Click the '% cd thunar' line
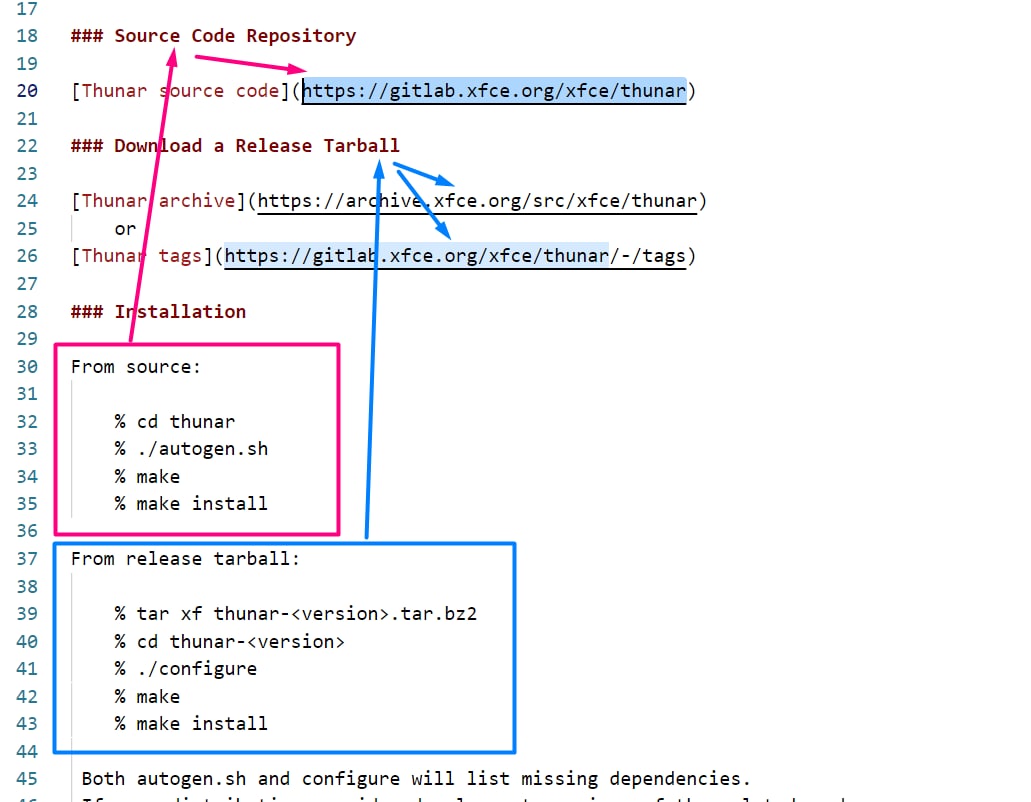The image size is (1031, 802). click(x=175, y=421)
